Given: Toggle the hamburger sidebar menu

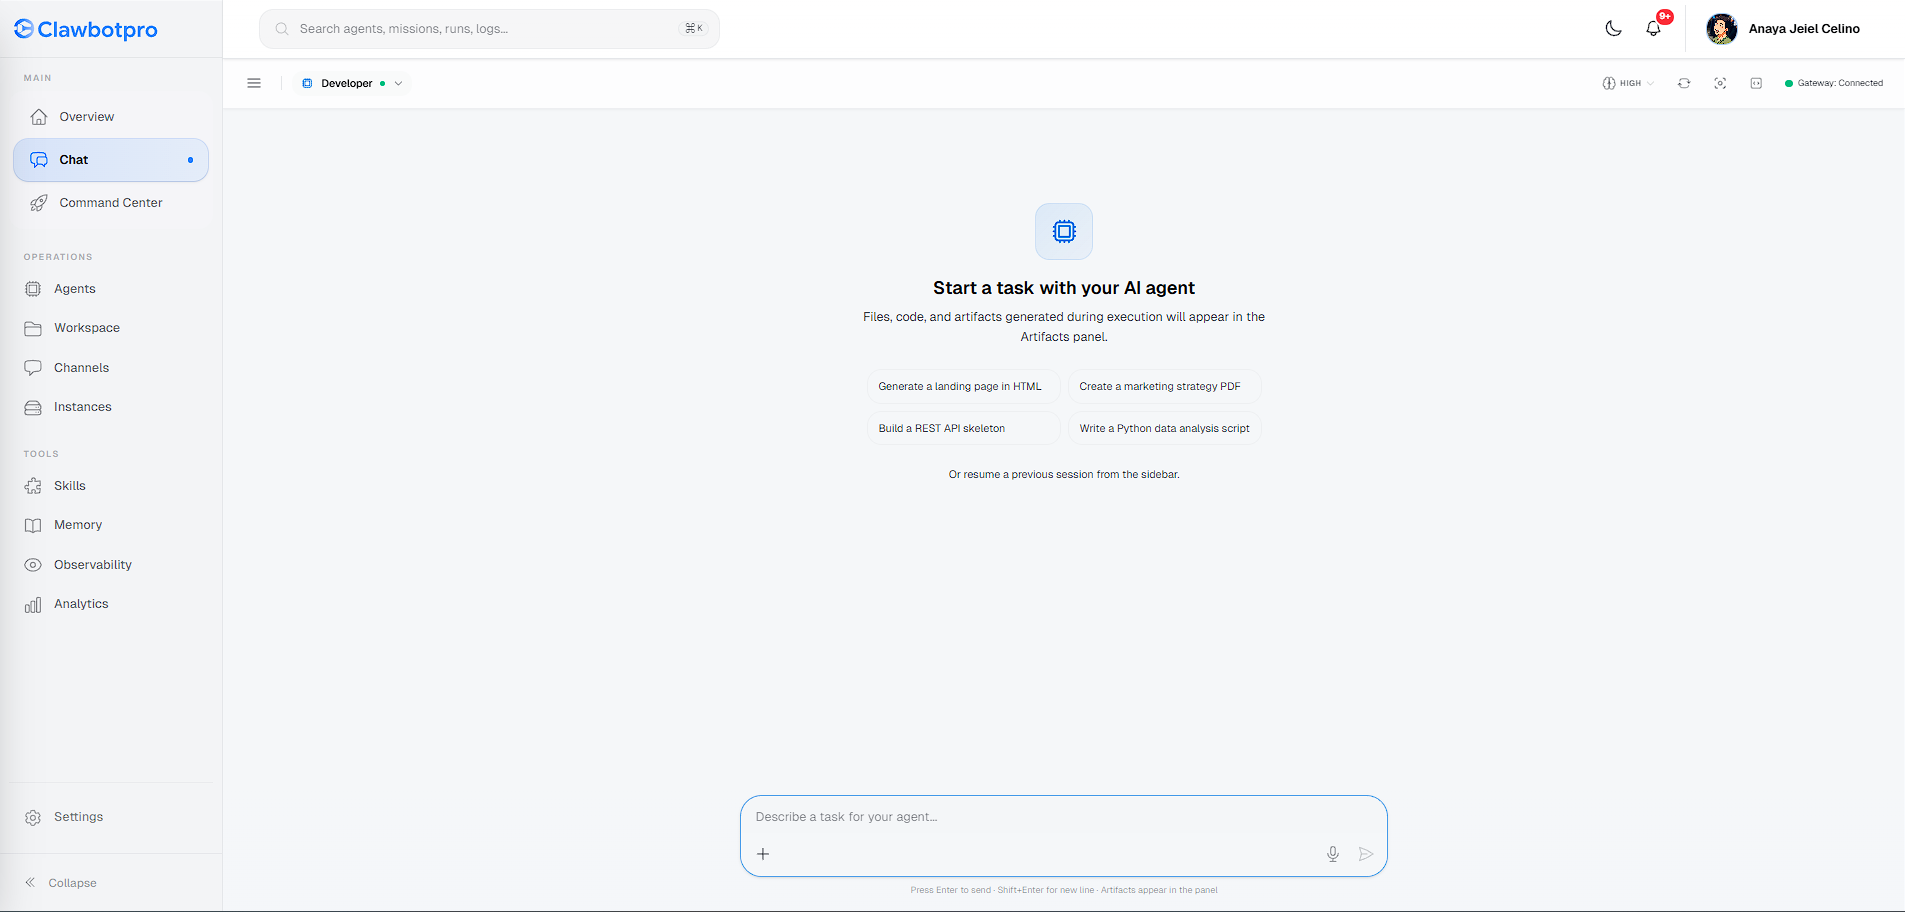Looking at the screenshot, I should click(254, 84).
